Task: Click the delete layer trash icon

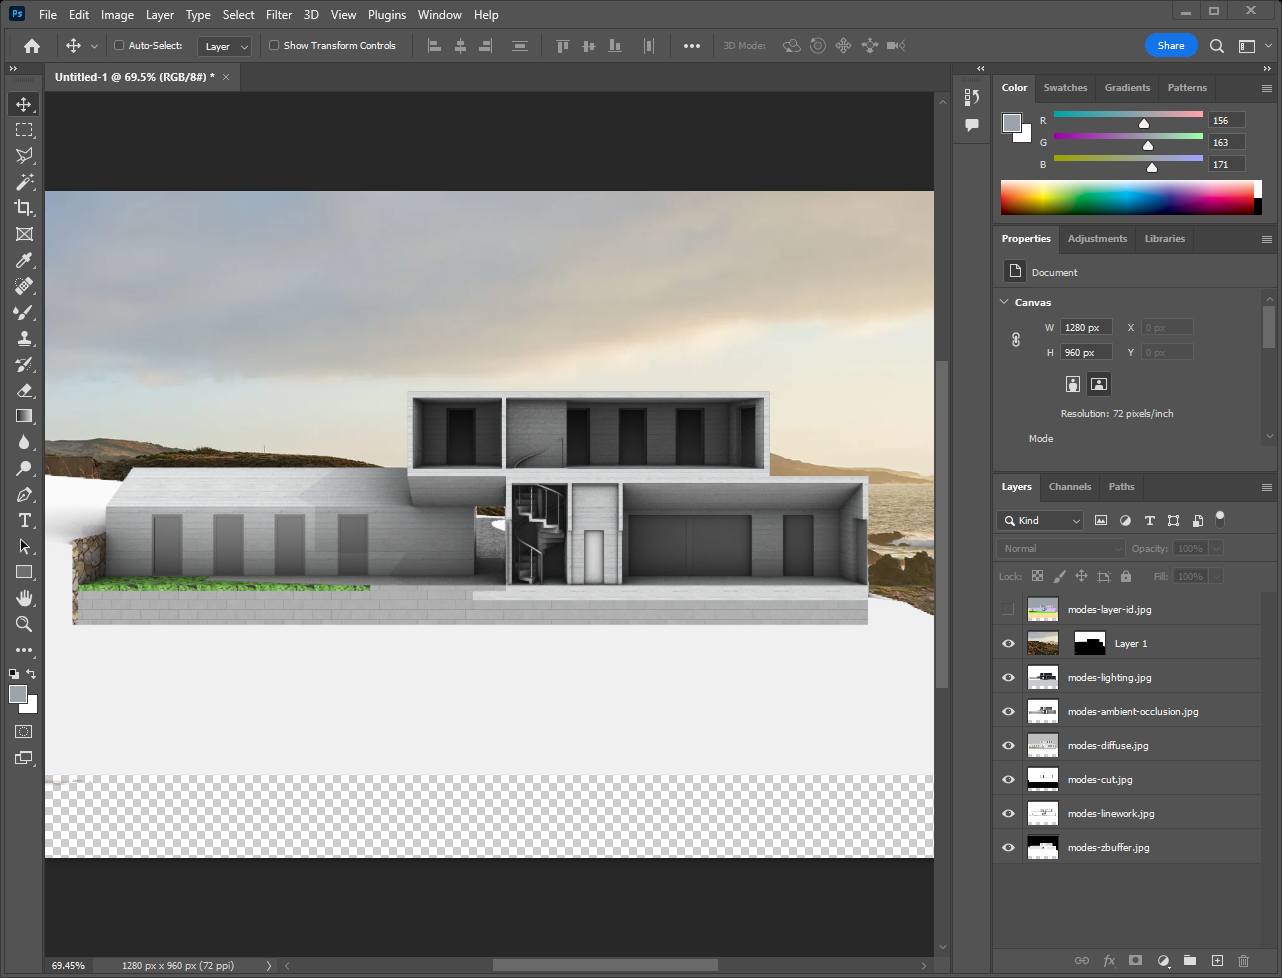Action: click(x=1243, y=960)
